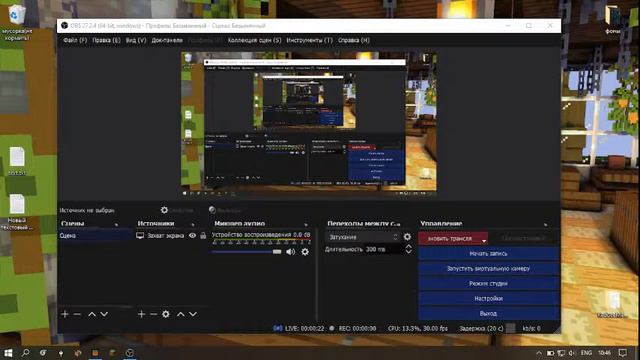
Task: Click the Управление dock float icon
Action: click(546, 224)
